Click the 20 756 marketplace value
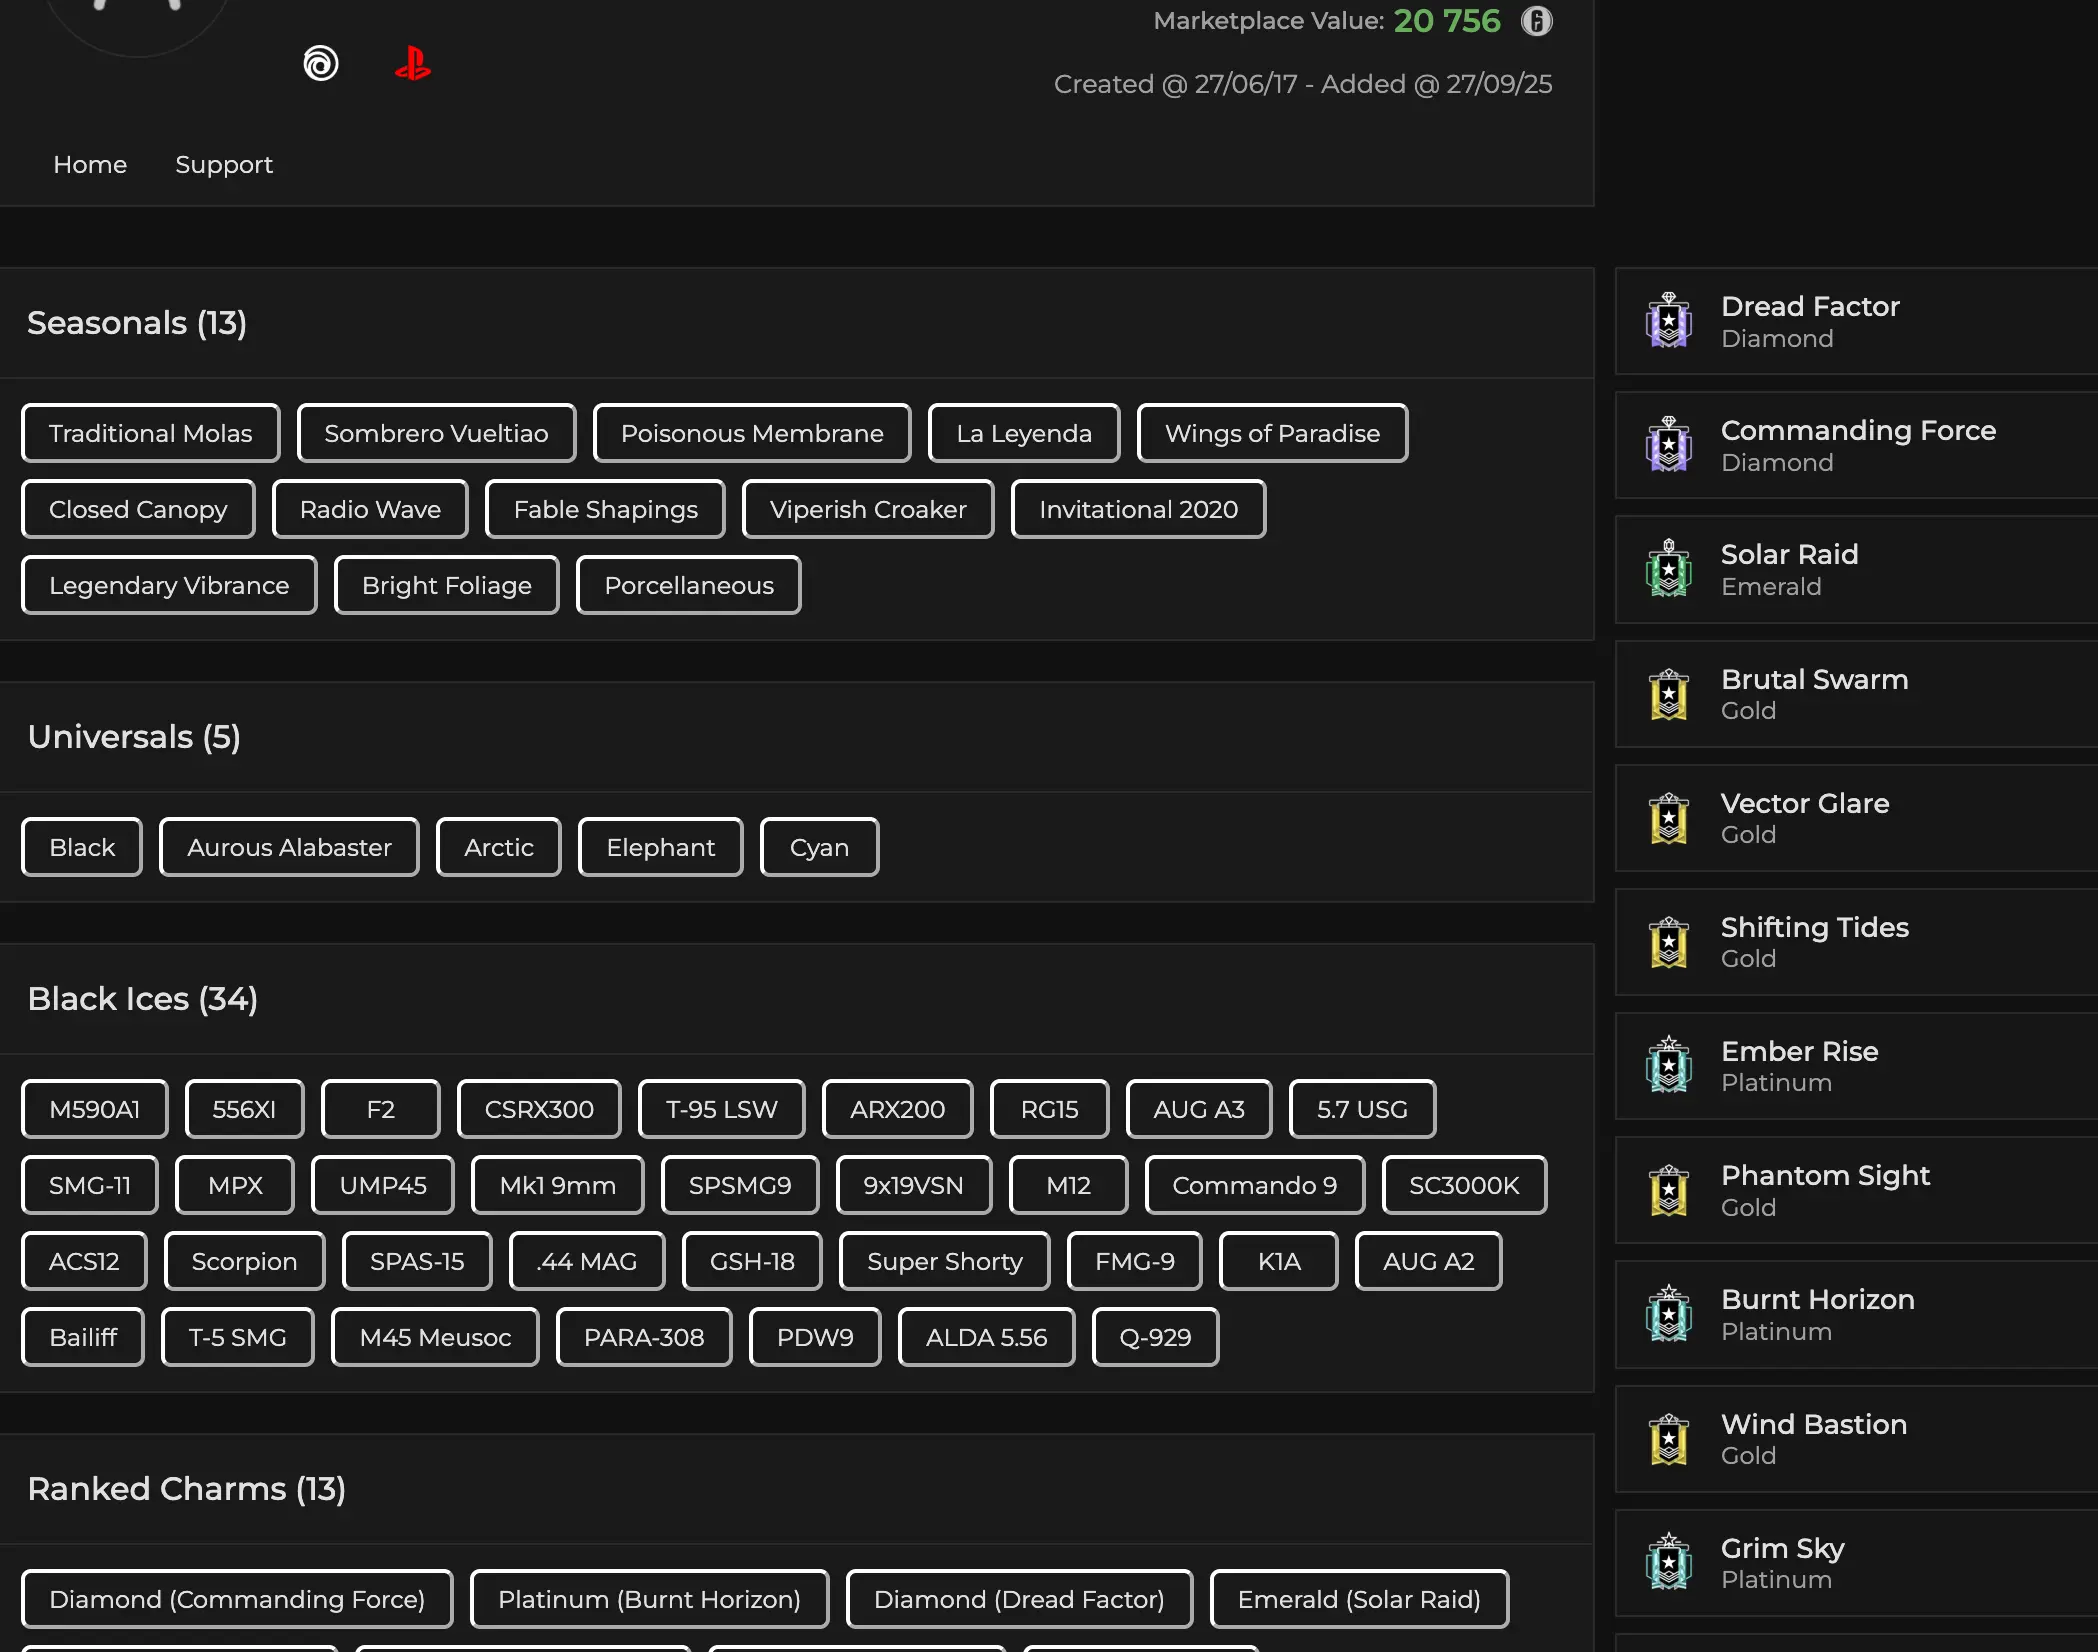 pyautogui.click(x=1446, y=21)
